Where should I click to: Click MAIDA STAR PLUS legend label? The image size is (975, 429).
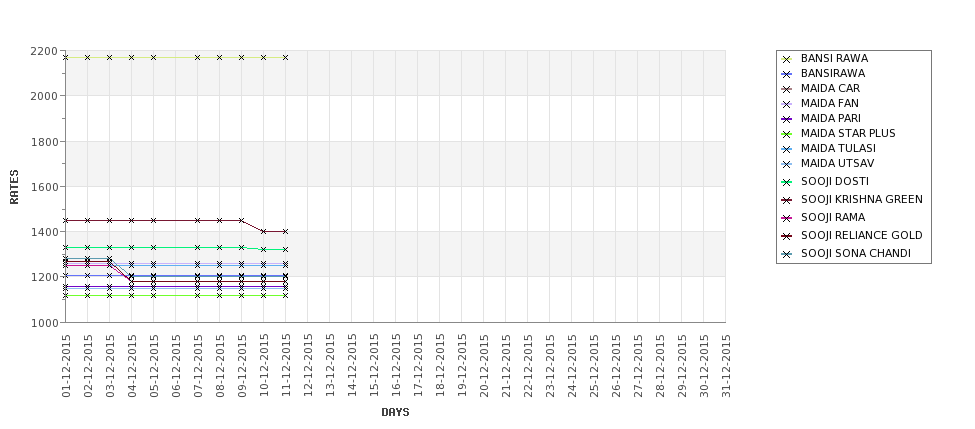pos(848,133)
